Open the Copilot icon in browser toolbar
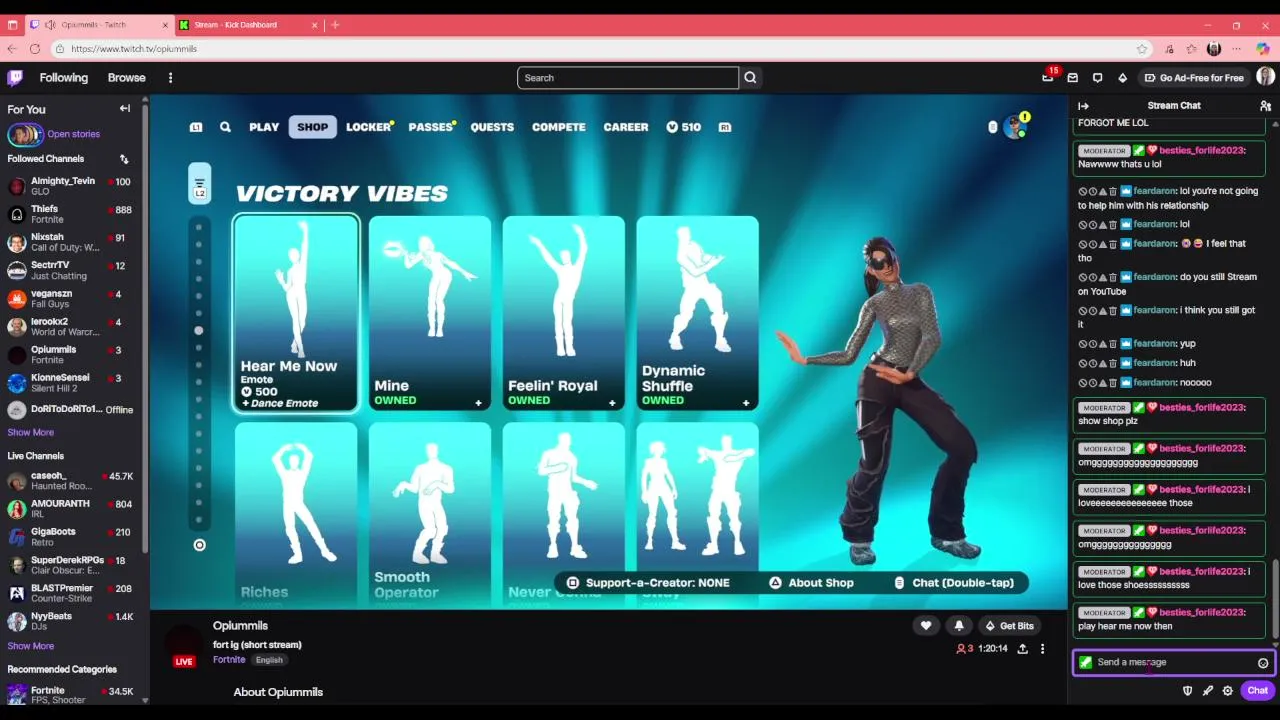The image size is (1280, 720). pyautogui.click(x=1263, y=49)
